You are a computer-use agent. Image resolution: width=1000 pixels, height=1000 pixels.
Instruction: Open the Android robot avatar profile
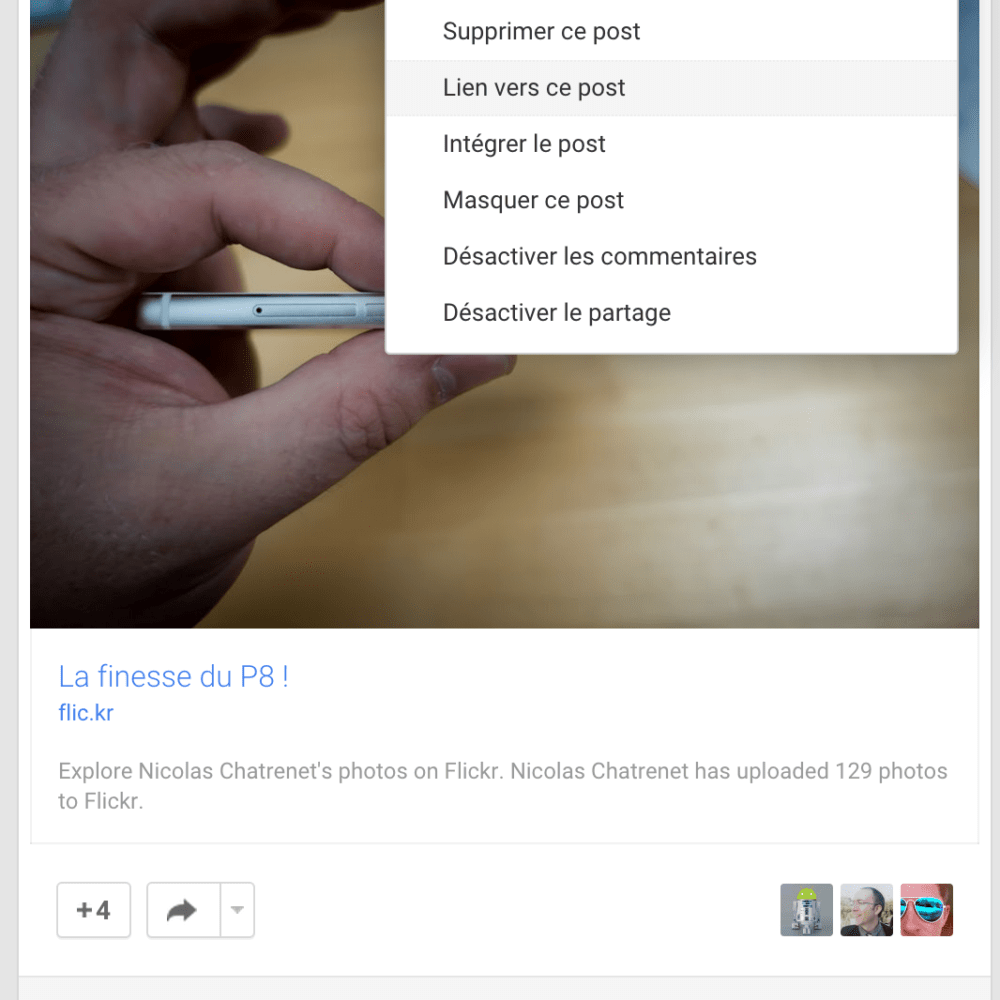click(806, 910)
